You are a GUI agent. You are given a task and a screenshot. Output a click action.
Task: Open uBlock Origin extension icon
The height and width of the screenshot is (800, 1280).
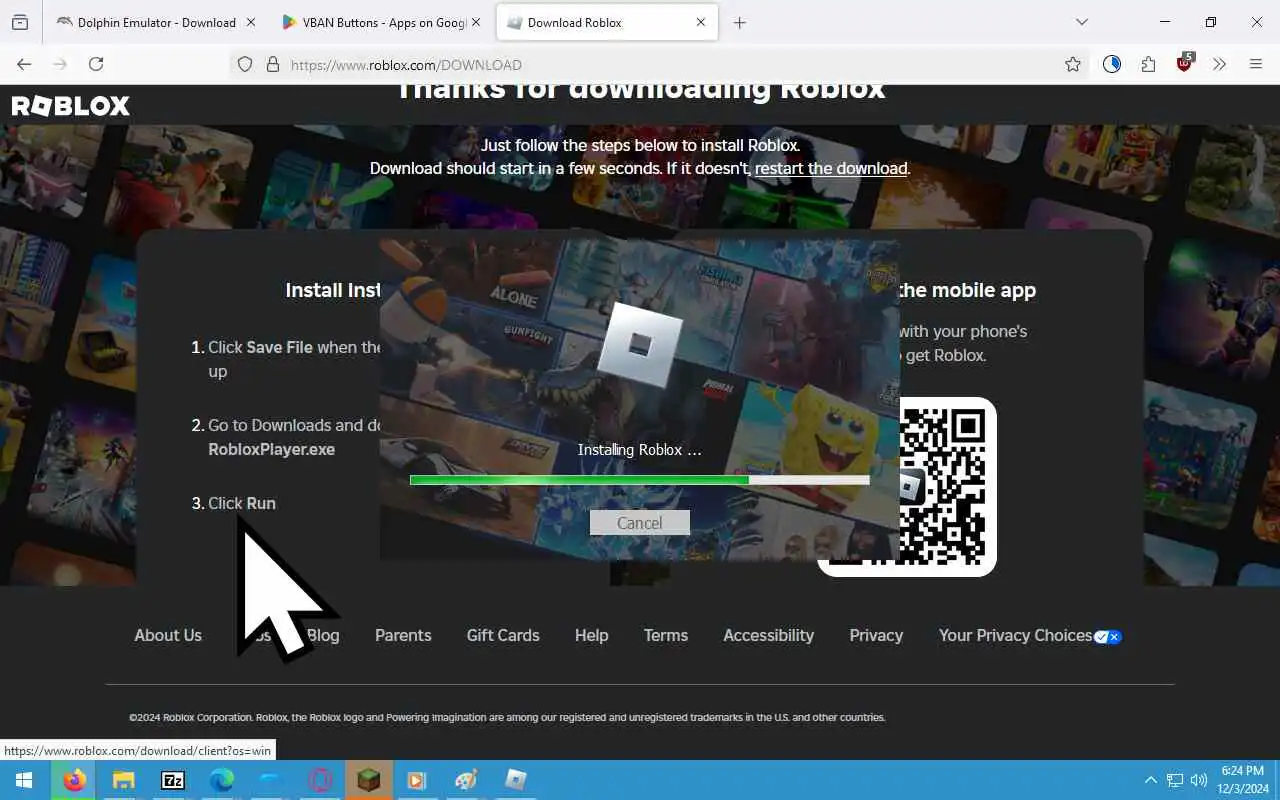(x=1185, y=63)
